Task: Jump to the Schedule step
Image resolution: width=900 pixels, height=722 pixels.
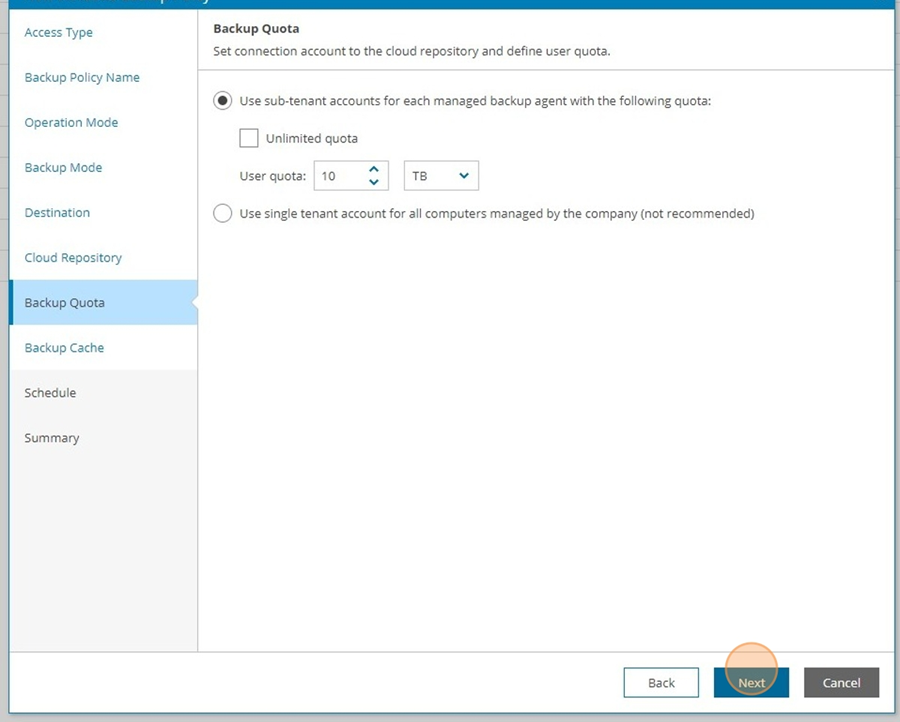Action: 50,393
